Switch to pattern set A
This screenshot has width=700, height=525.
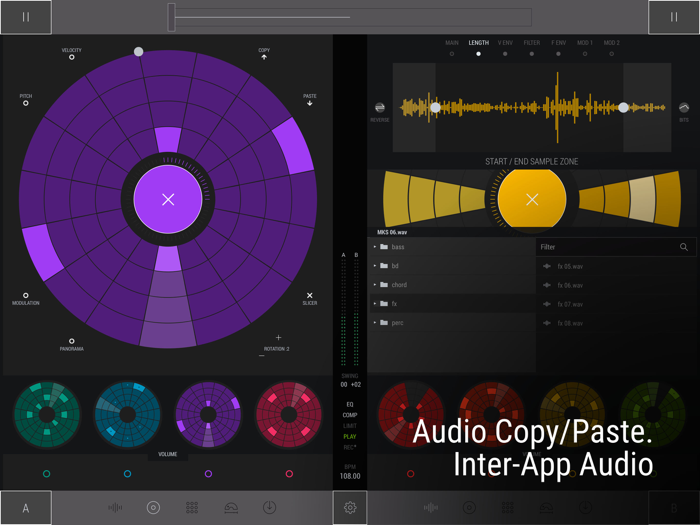point(26,508)
